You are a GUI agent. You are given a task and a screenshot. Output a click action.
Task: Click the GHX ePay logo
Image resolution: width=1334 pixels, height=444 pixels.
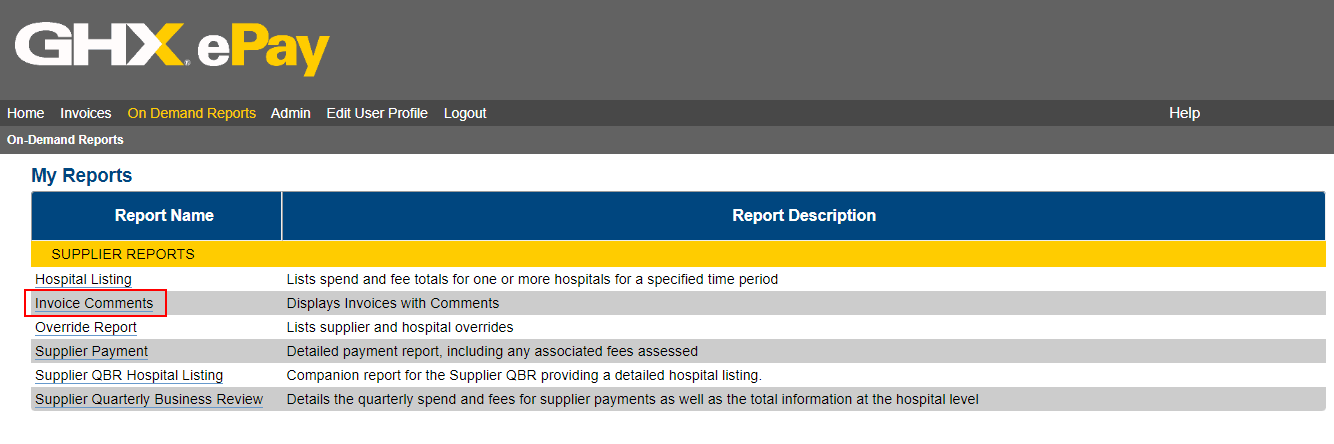[172, 48]
